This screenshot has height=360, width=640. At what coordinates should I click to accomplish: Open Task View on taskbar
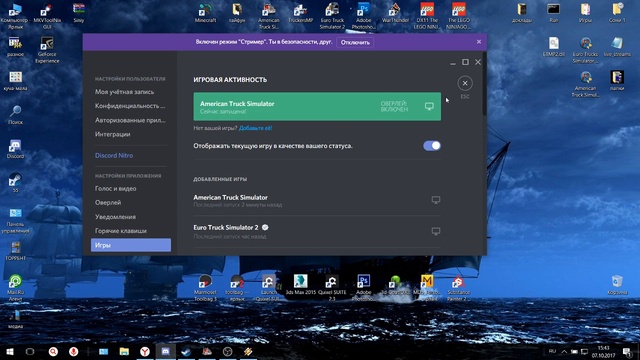[30, 351]
